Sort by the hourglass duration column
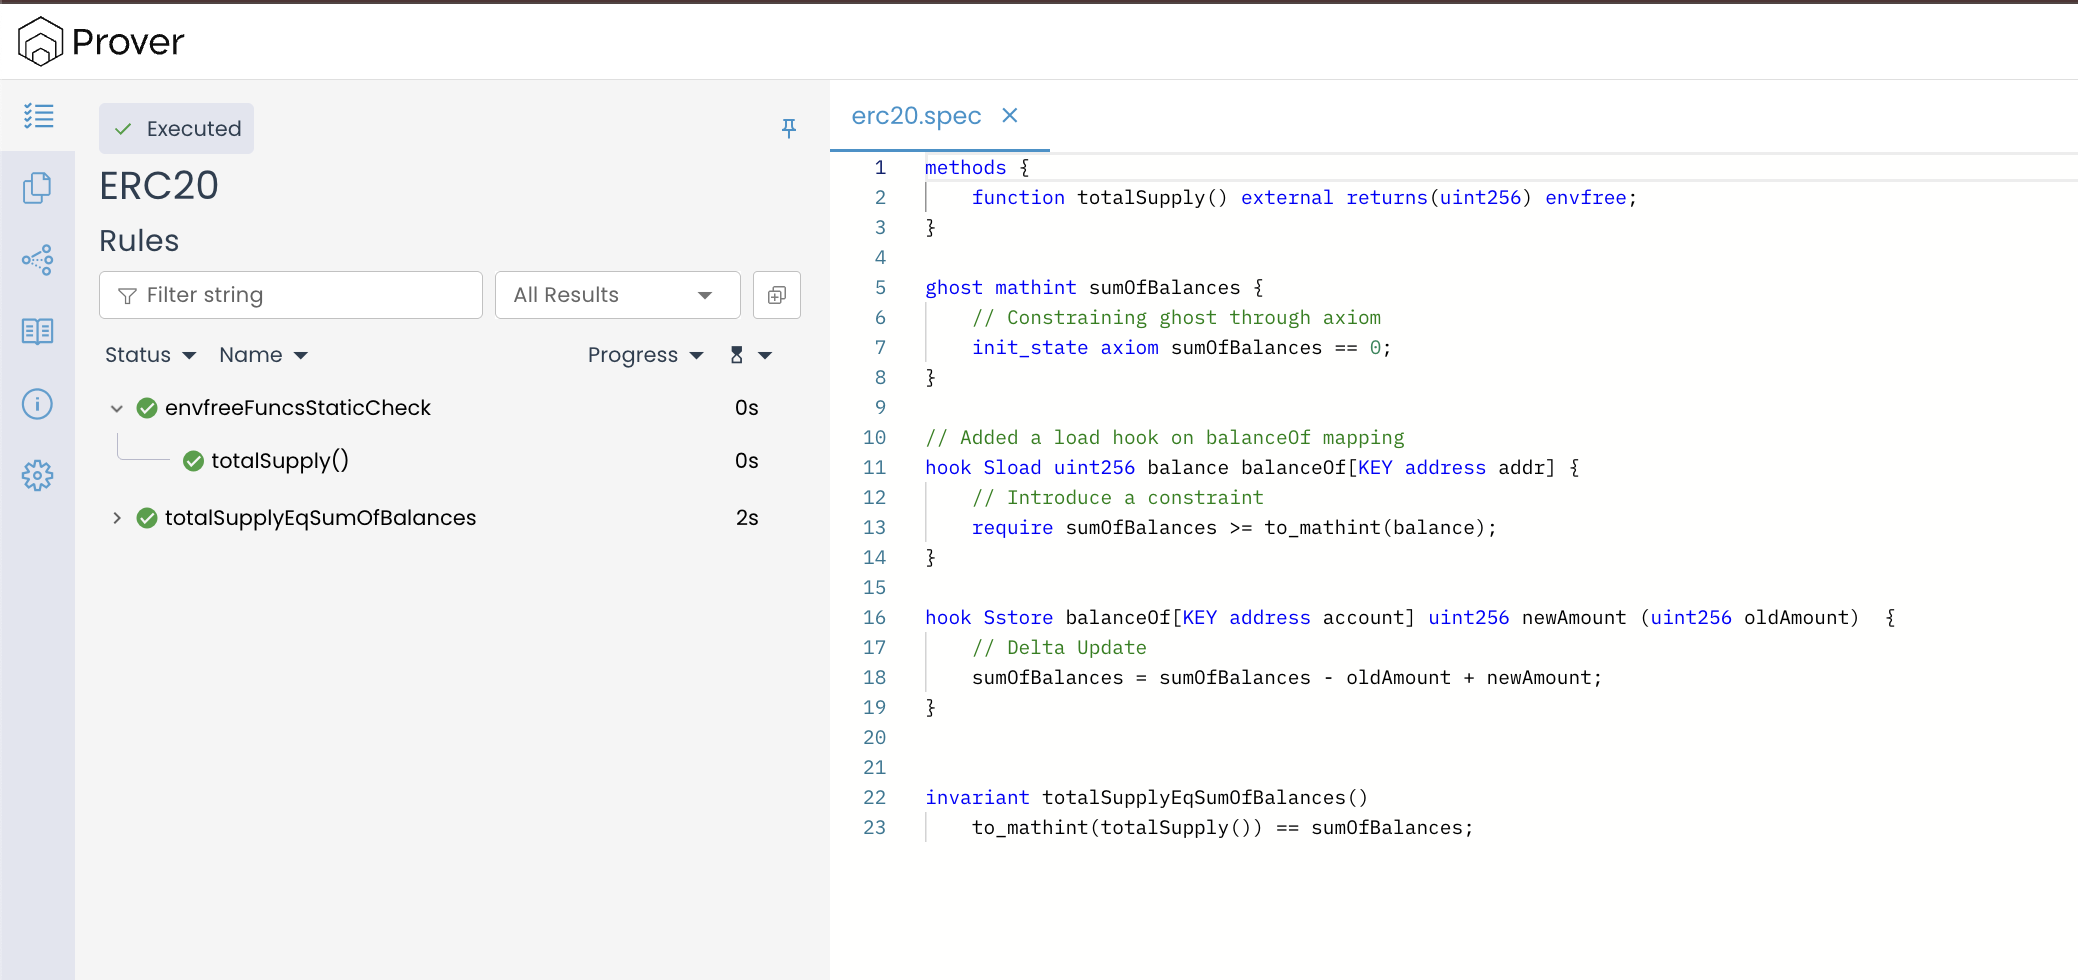The image size is (2078, 980). [x=750, y=355]
